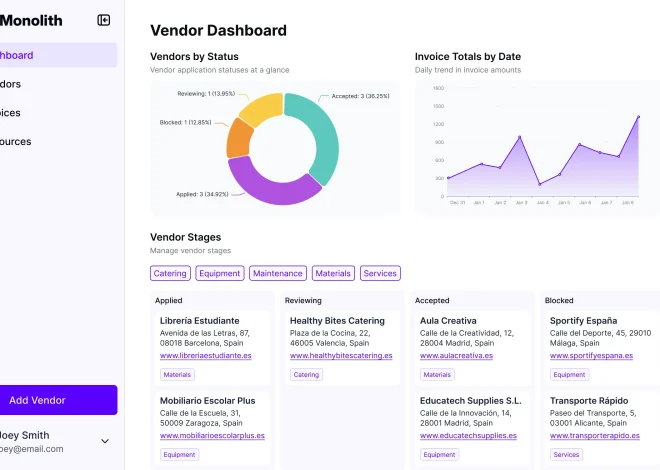This screenshot has width=660, height=470.
Task: Click Equipment tag on Mobiliario Escolar Plus card
Action: (x=179, y=454)
